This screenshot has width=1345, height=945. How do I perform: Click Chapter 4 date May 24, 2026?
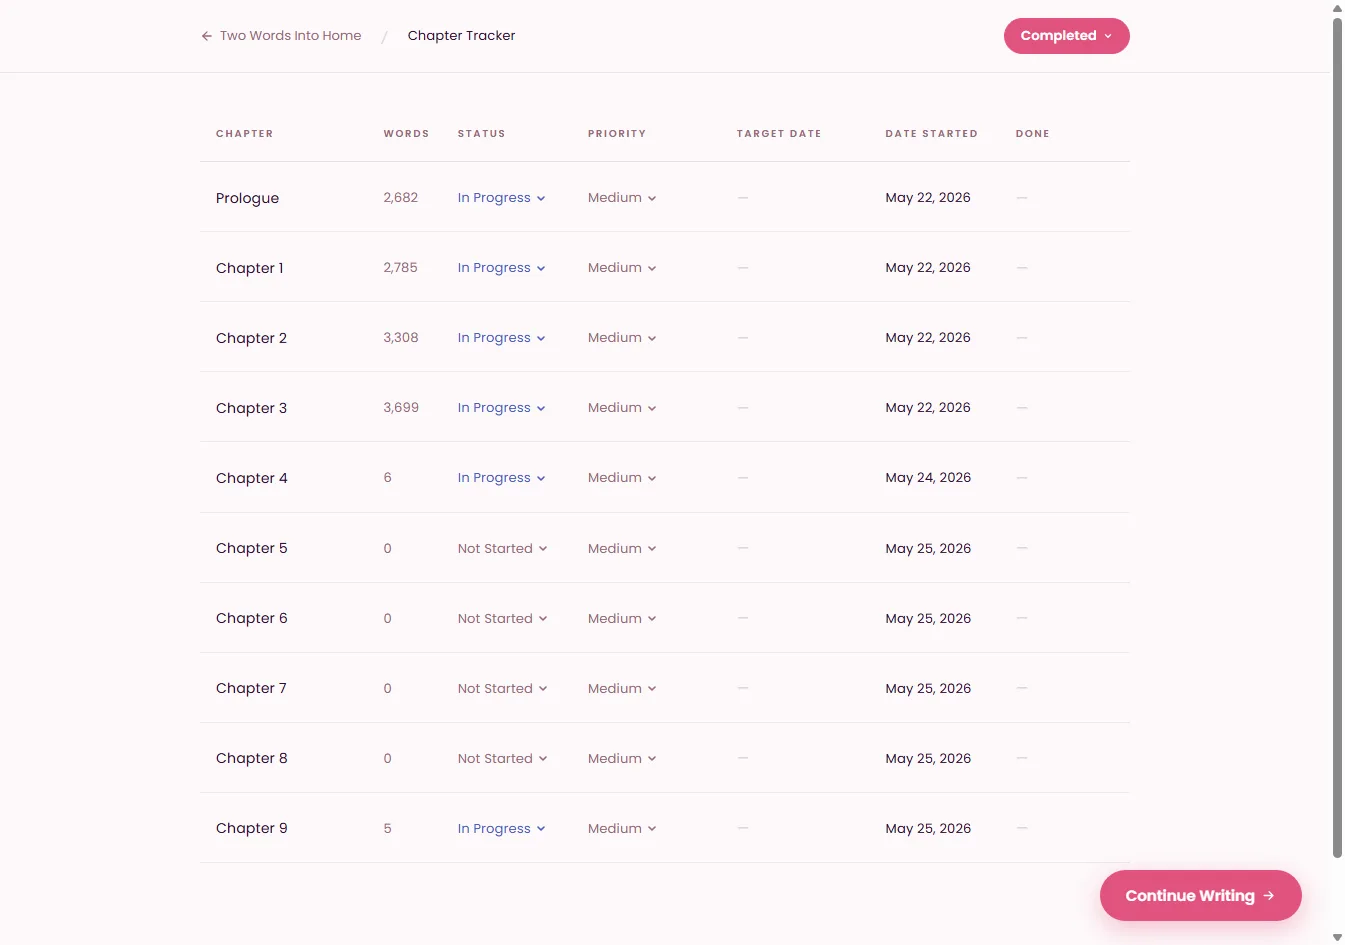tap(928, 478)
